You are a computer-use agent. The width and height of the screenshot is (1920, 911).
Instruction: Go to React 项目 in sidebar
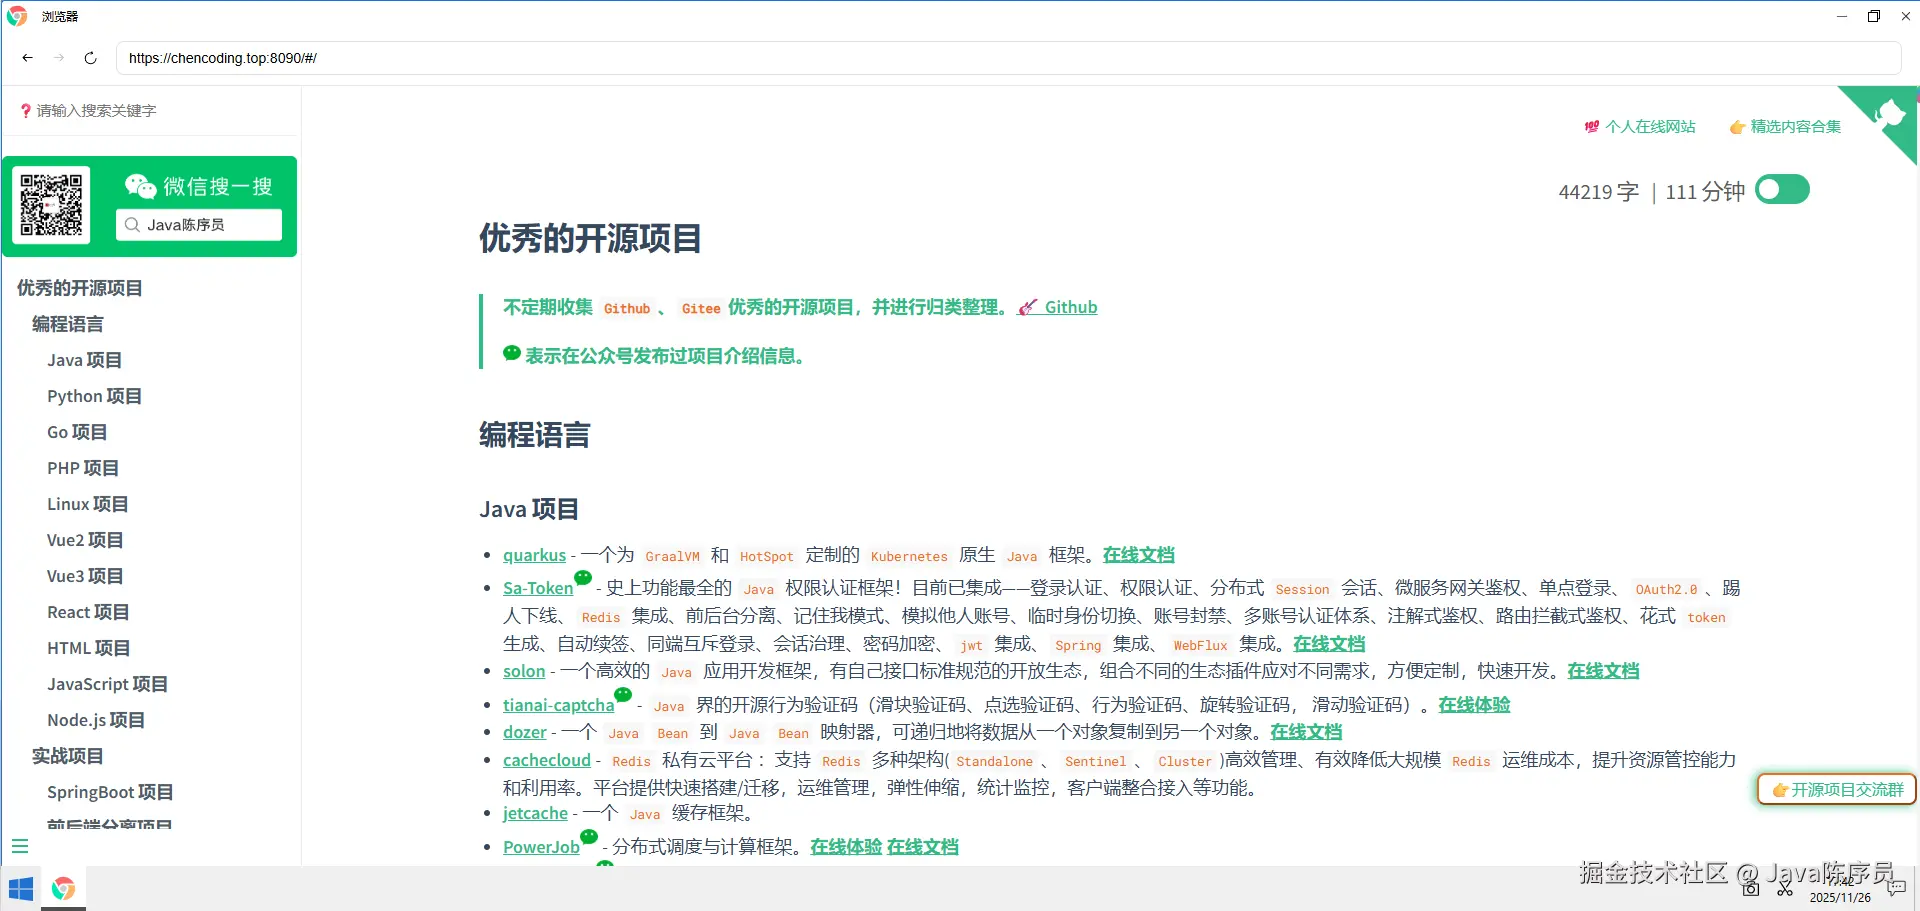(x=88, y=612)
